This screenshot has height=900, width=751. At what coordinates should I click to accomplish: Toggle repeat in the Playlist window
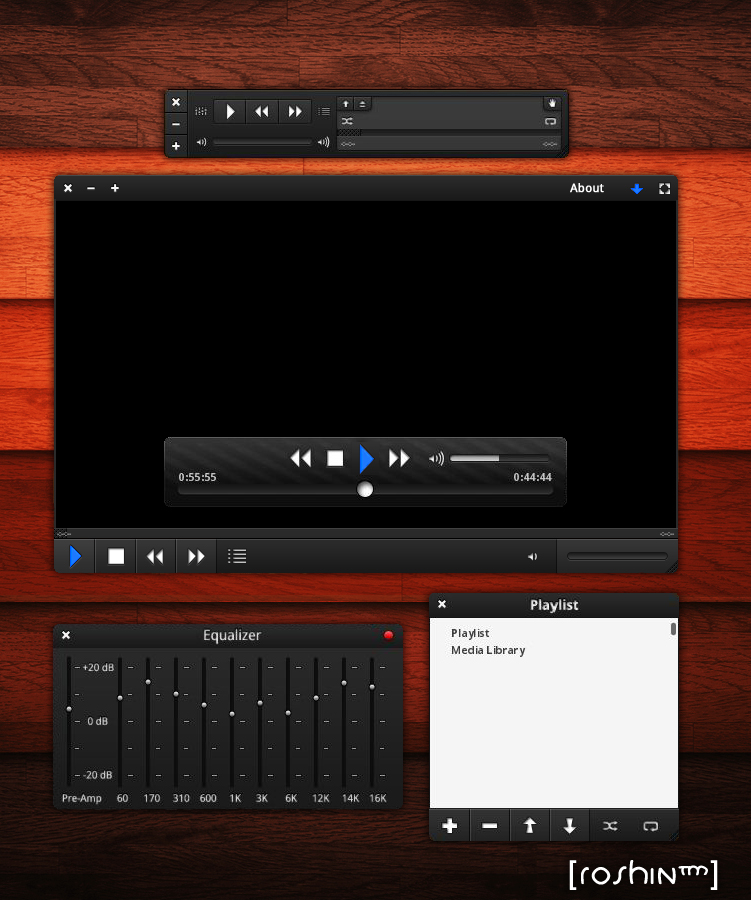click(650, 826)
